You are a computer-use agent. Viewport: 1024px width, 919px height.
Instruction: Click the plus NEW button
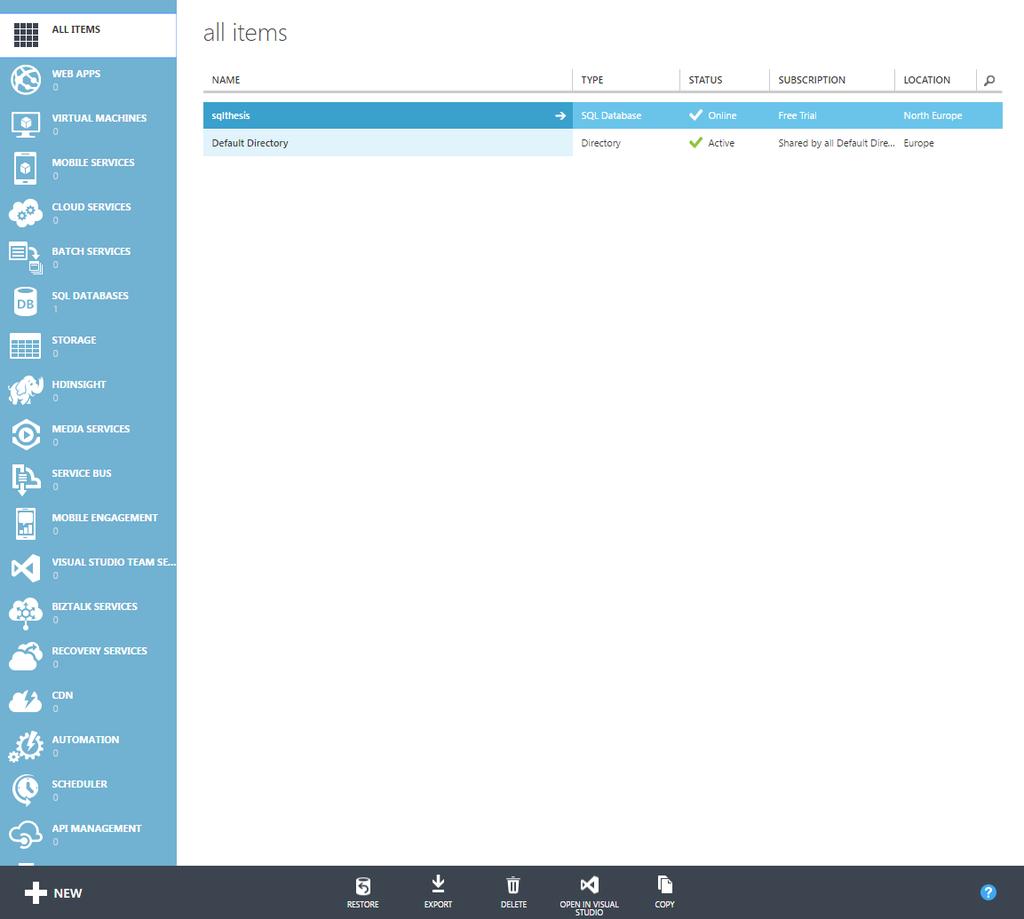pos(54,893)
